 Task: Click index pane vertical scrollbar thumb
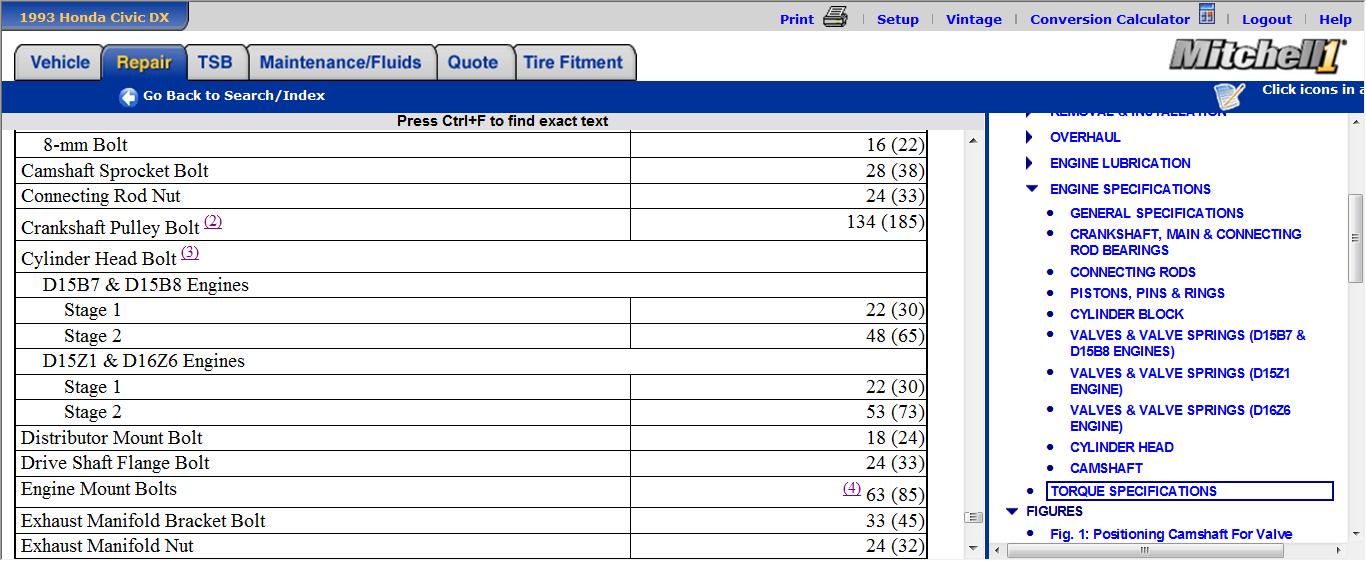pyautogui.click(x=1356, y=238)
